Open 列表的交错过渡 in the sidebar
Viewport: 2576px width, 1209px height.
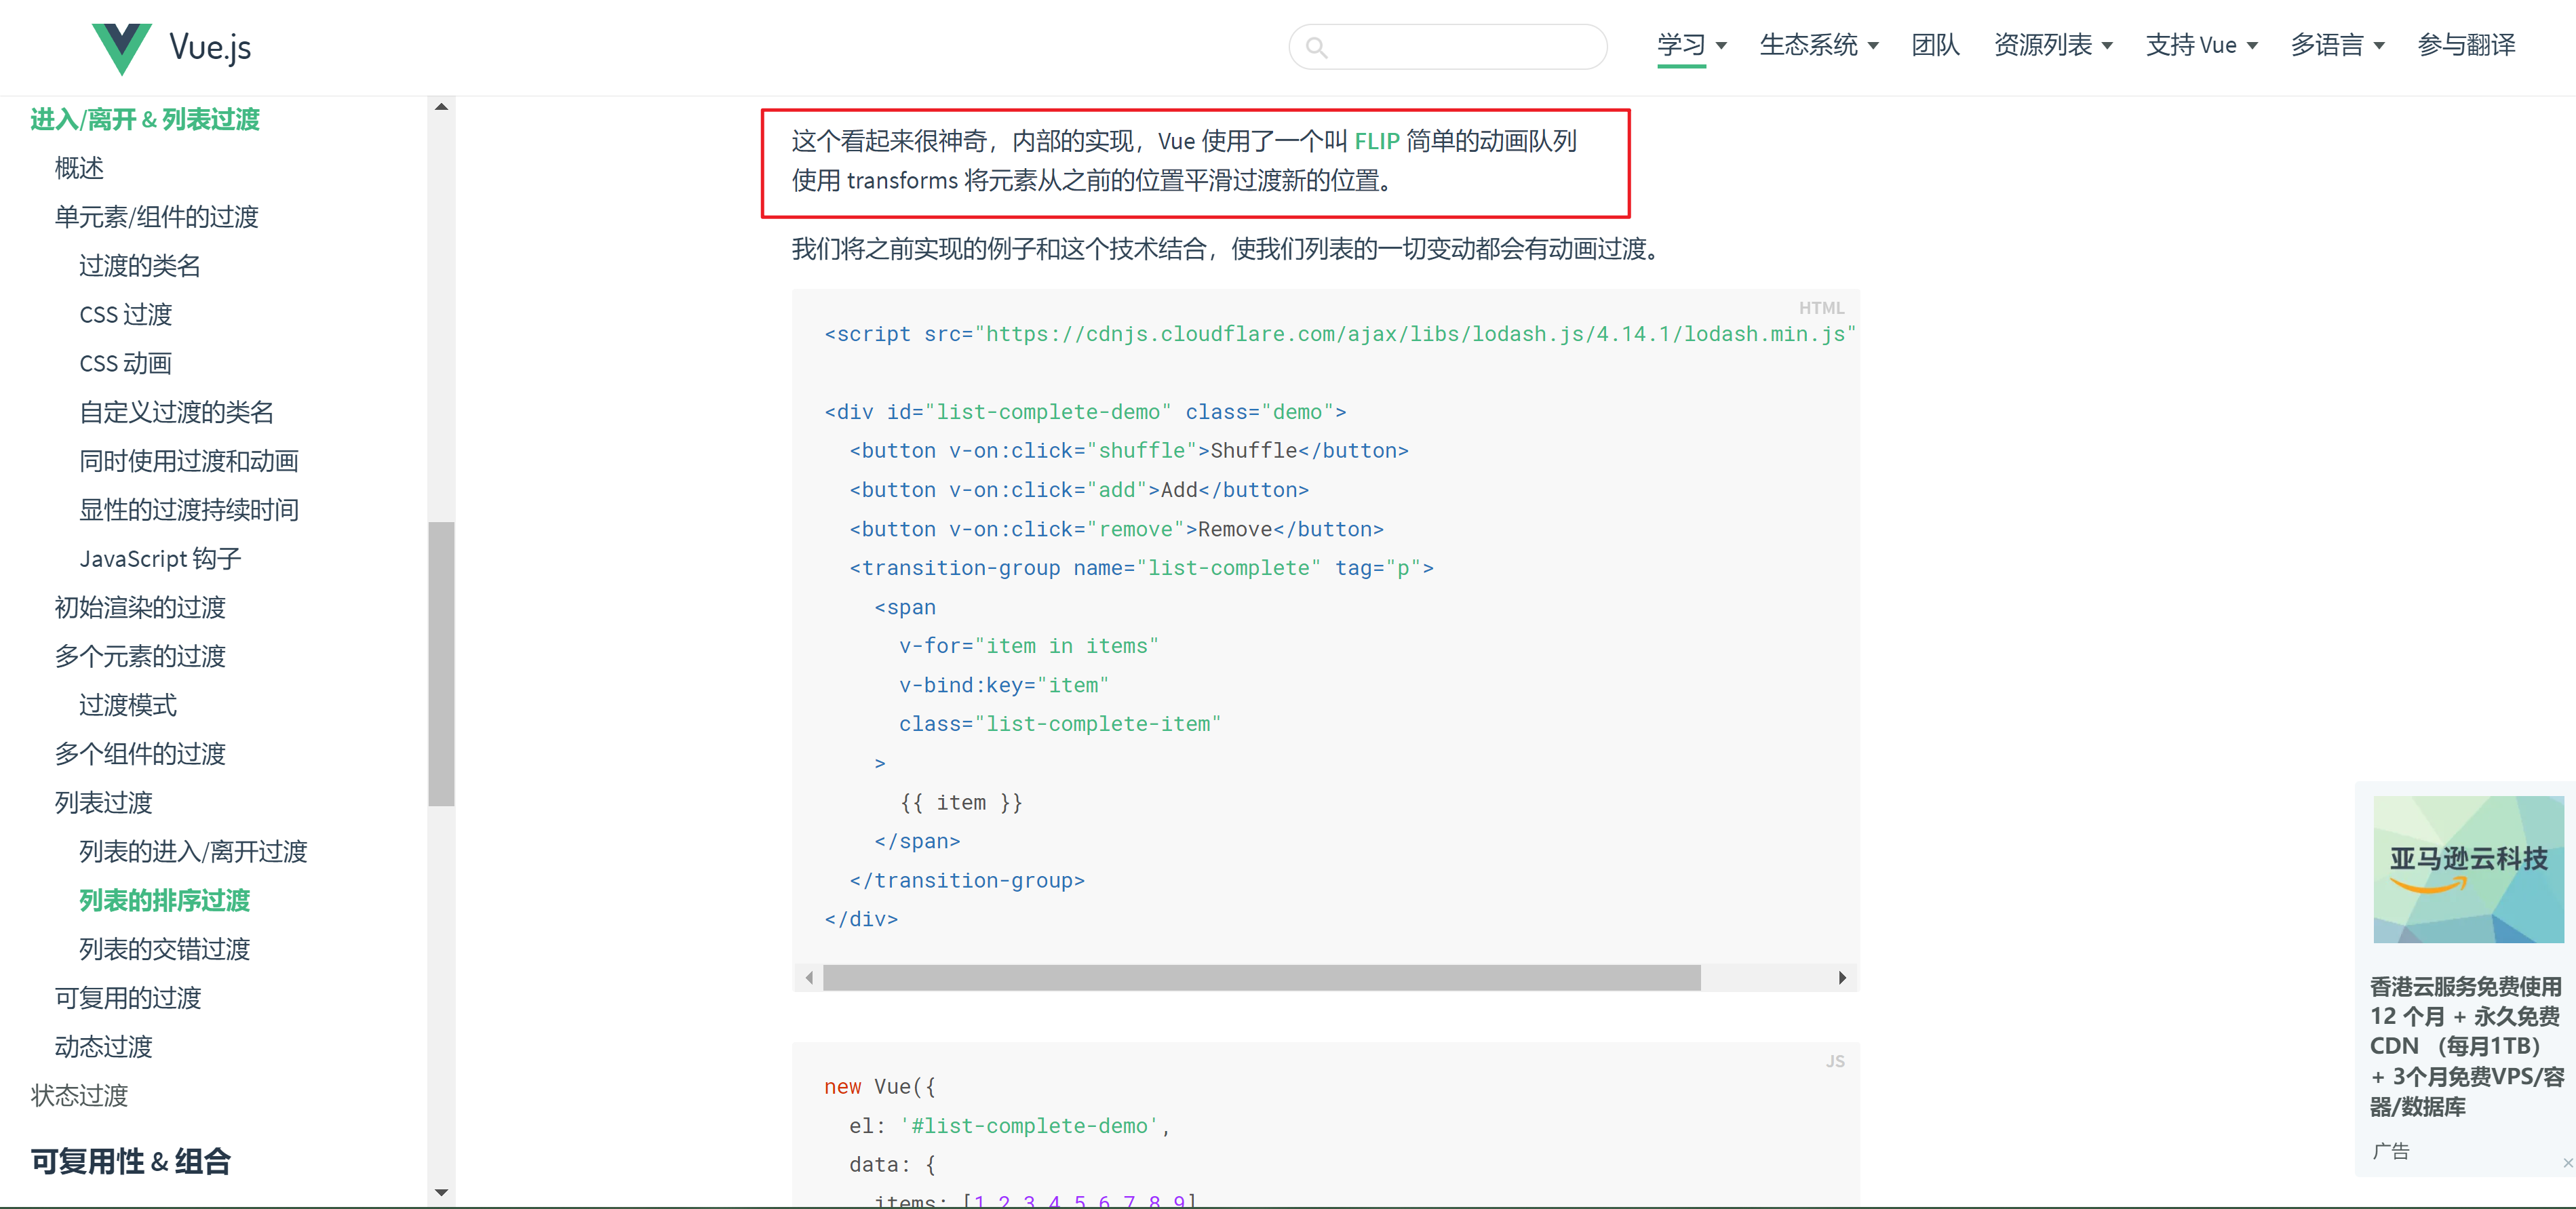point(164,949)
